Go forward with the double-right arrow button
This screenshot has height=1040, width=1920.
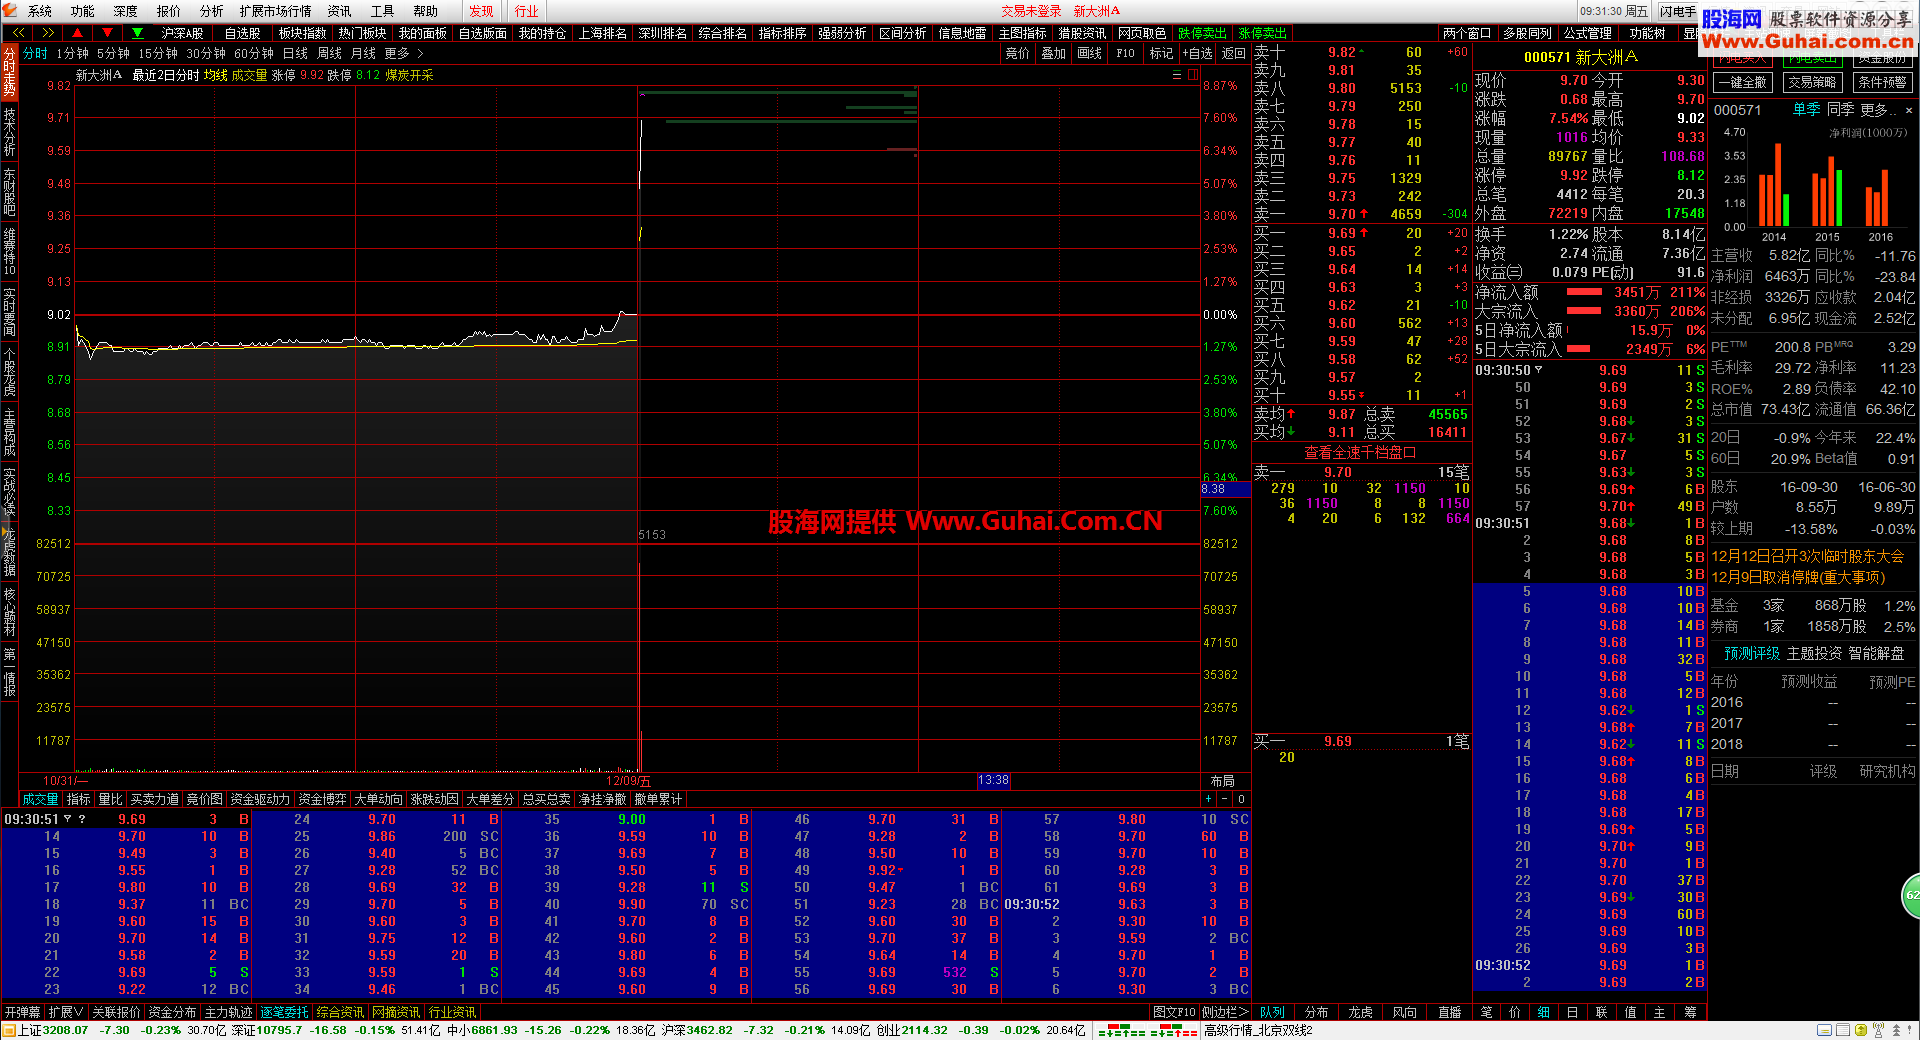(x=48, y=33)
